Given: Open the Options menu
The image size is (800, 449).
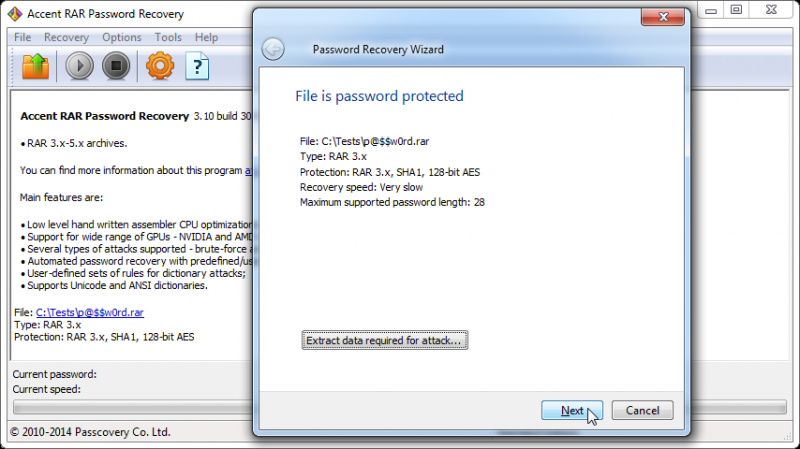Looking at the screenshot, I should (121, 37).
